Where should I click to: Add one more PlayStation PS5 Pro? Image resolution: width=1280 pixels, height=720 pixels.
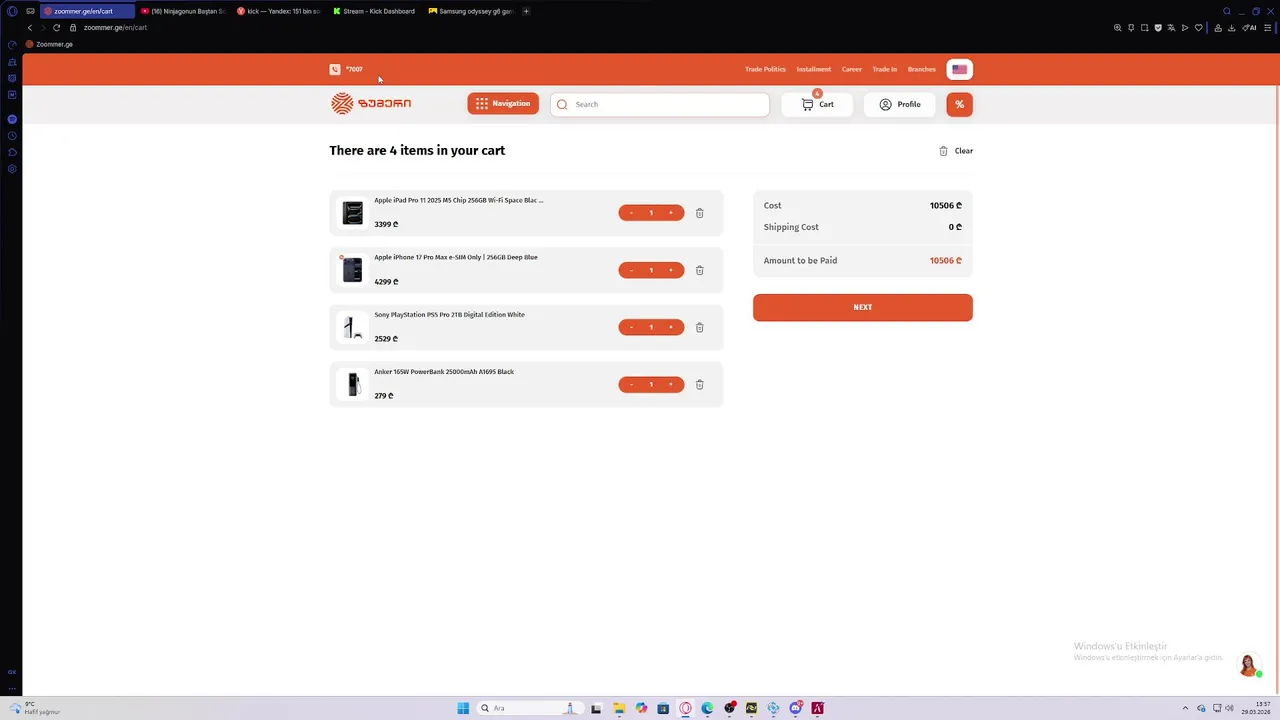point(671,327)
